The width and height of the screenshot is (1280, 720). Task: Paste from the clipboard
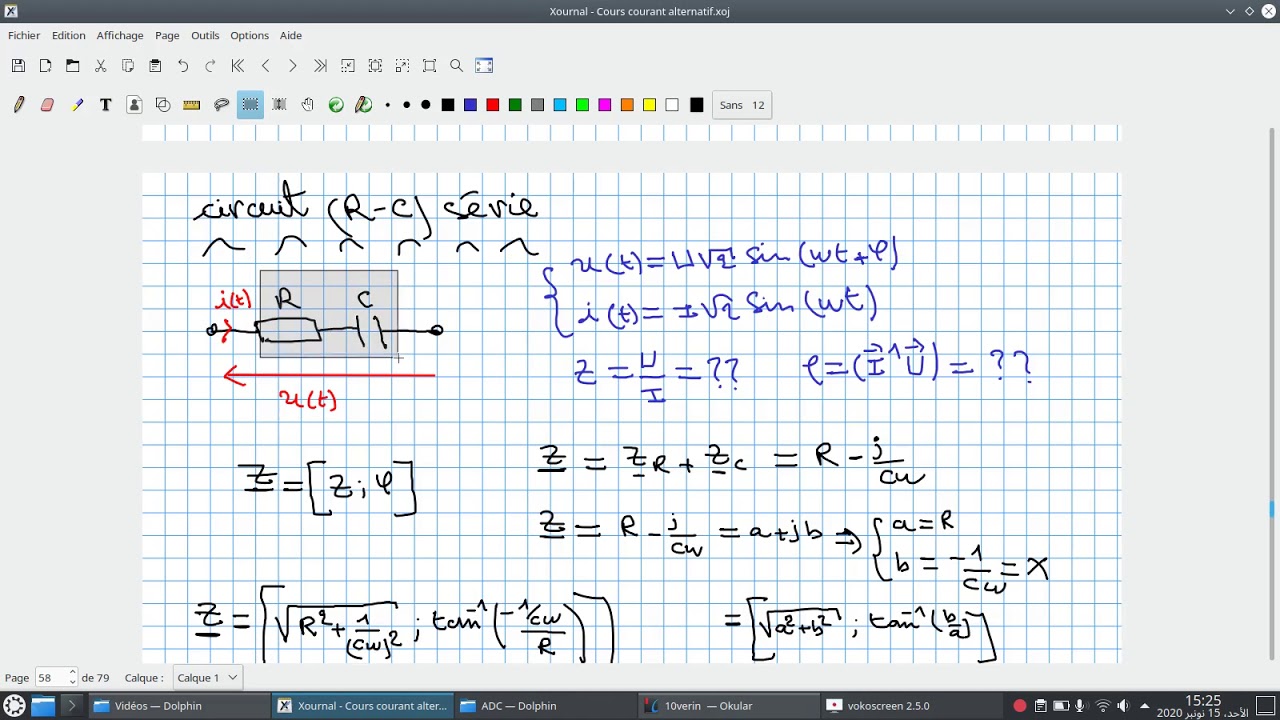(155, 66)
